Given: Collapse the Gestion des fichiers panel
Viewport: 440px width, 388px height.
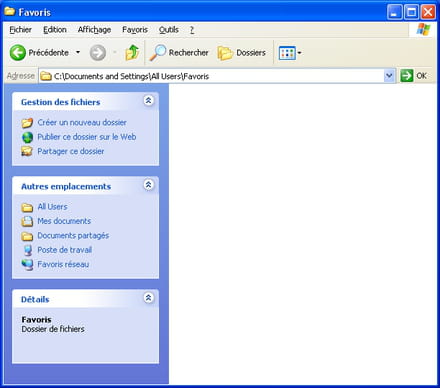Looking at the screenshot, I should tap(148, 100).
